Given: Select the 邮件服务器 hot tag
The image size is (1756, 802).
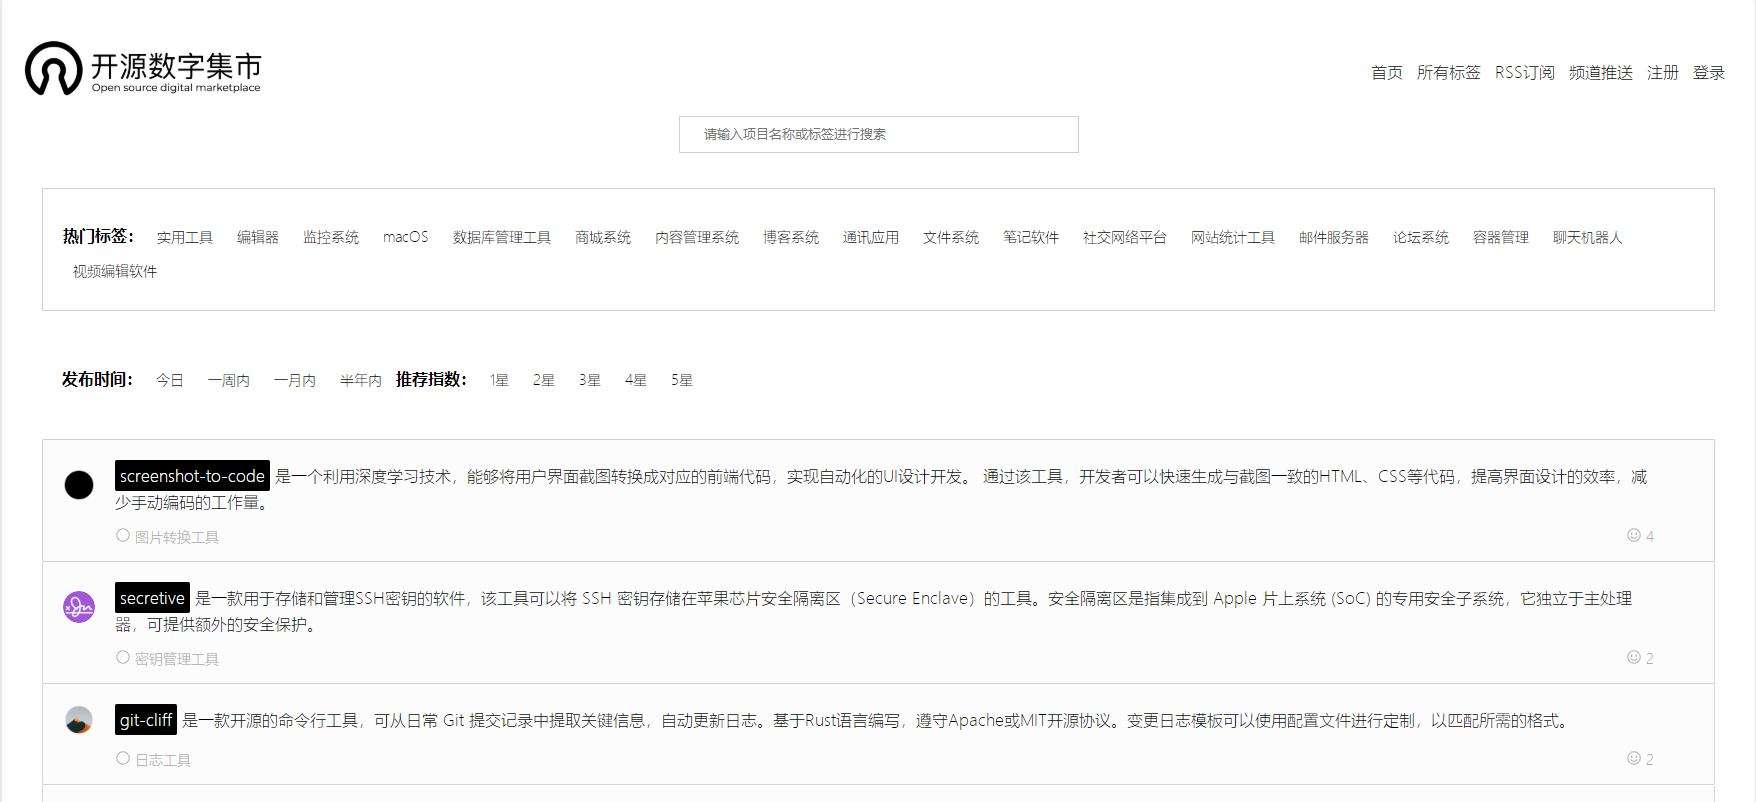Looking at the screenshot, I should click(1334, 237).
